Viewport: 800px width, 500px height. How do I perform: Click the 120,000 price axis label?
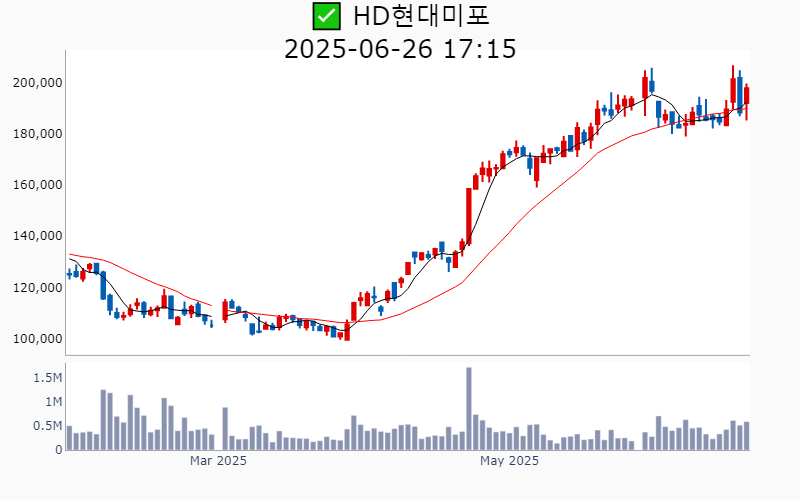pyautogui.click(x=37, y=287)
